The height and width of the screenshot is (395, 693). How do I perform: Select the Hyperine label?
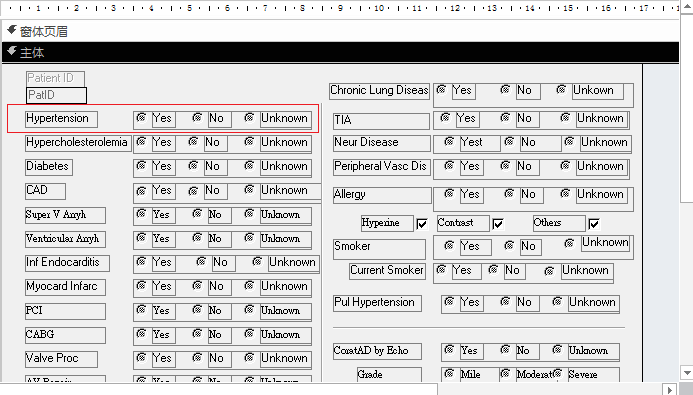coord(388,223)
